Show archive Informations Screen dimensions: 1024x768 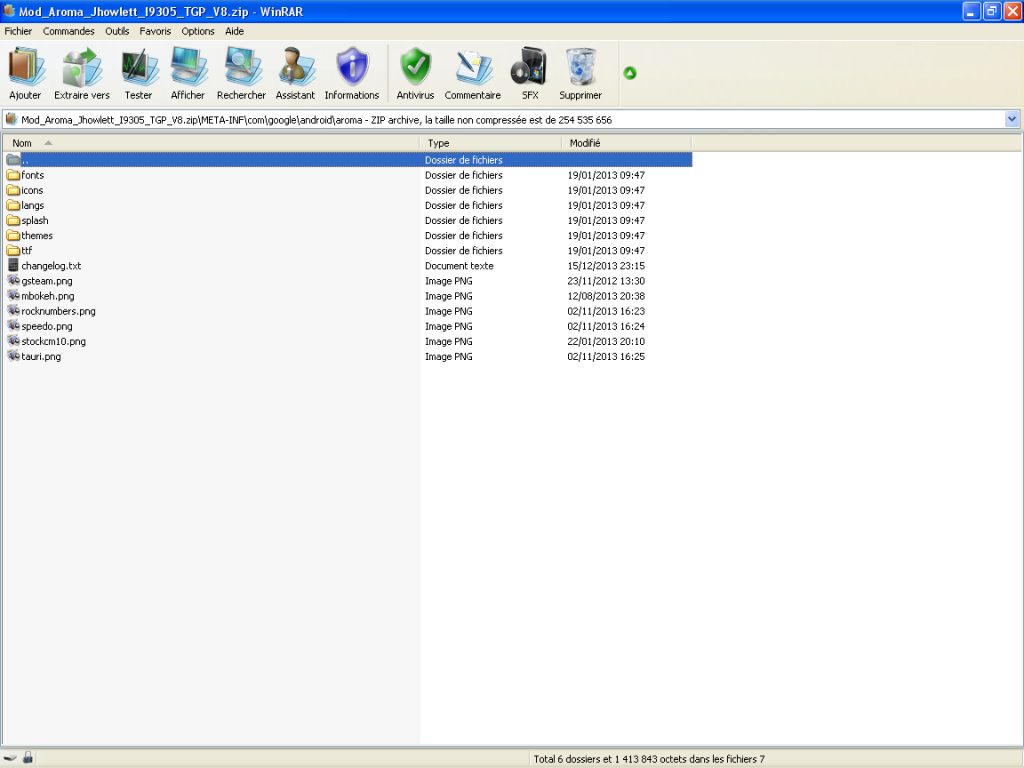pyautogui.click(x=351, y=73)
